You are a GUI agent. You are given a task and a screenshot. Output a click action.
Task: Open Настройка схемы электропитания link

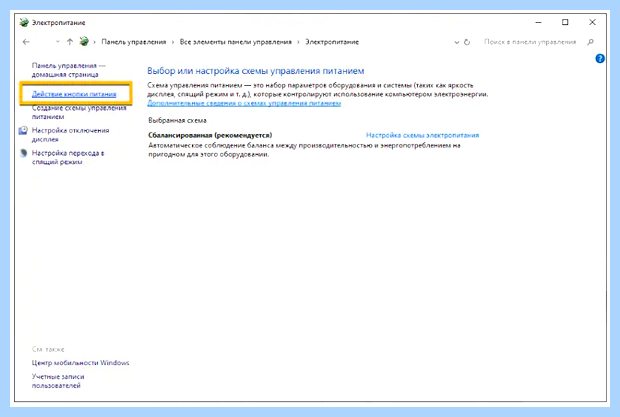click(x=422, y=135)
